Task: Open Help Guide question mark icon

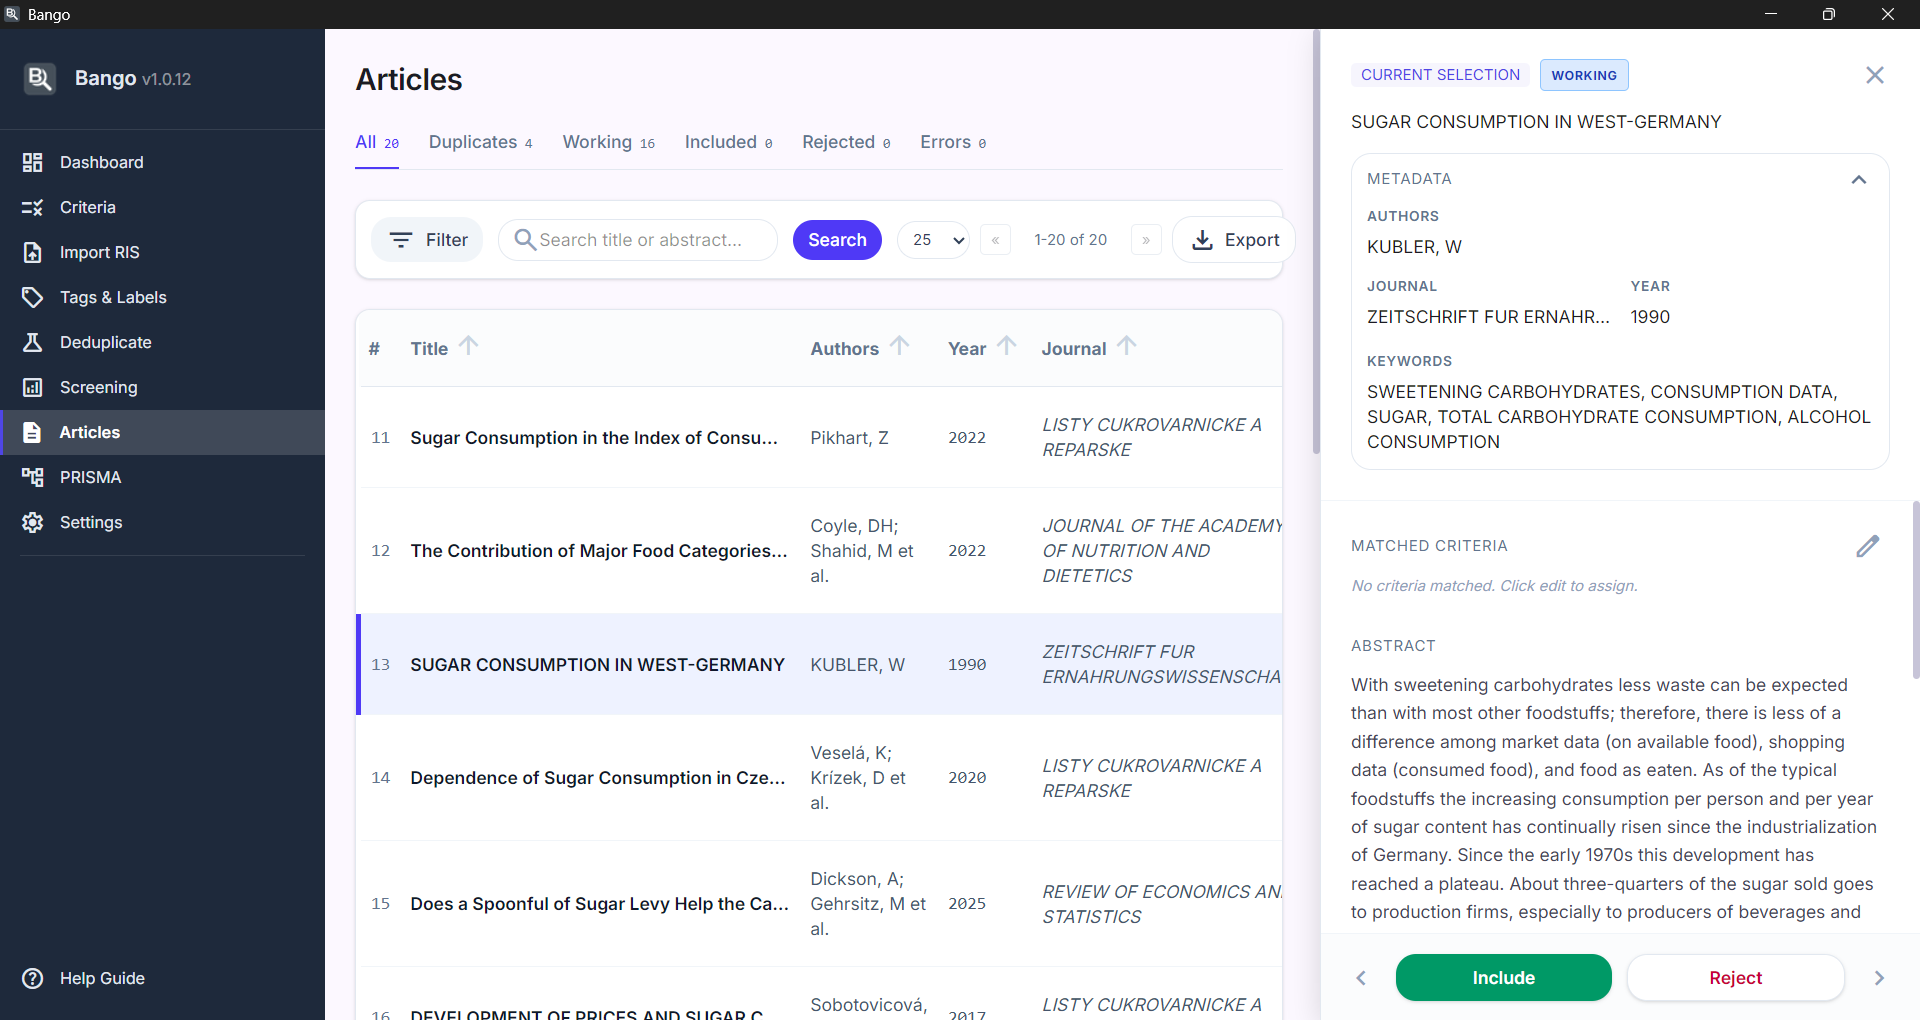Action: [x=33, y=978]
